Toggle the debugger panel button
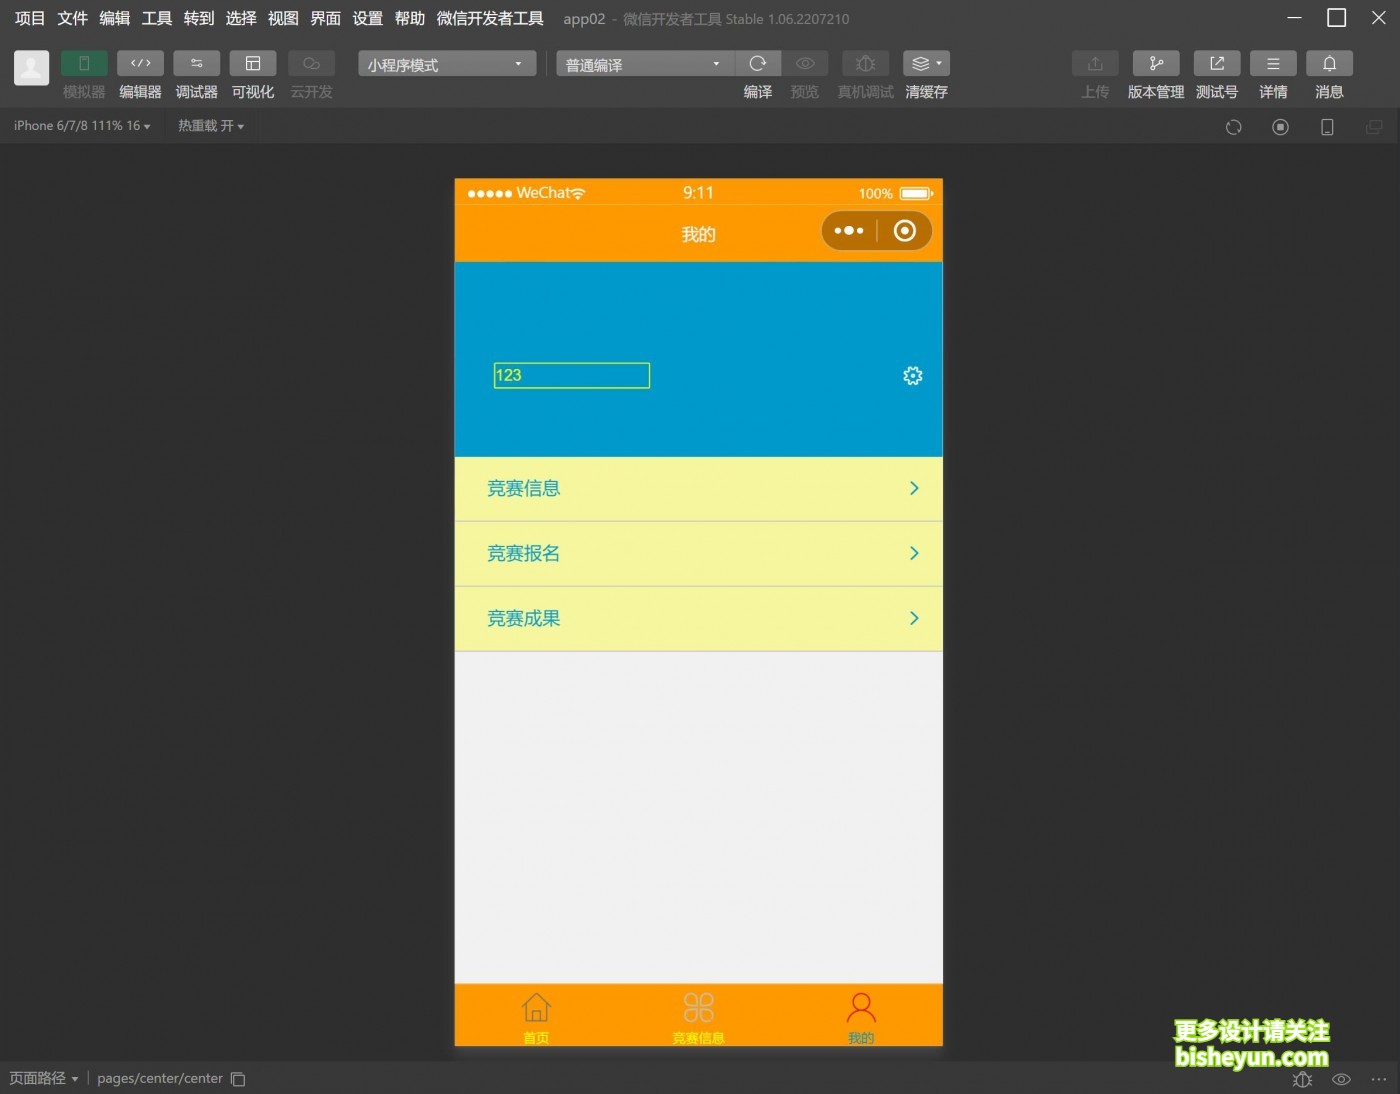 point(196,63)
